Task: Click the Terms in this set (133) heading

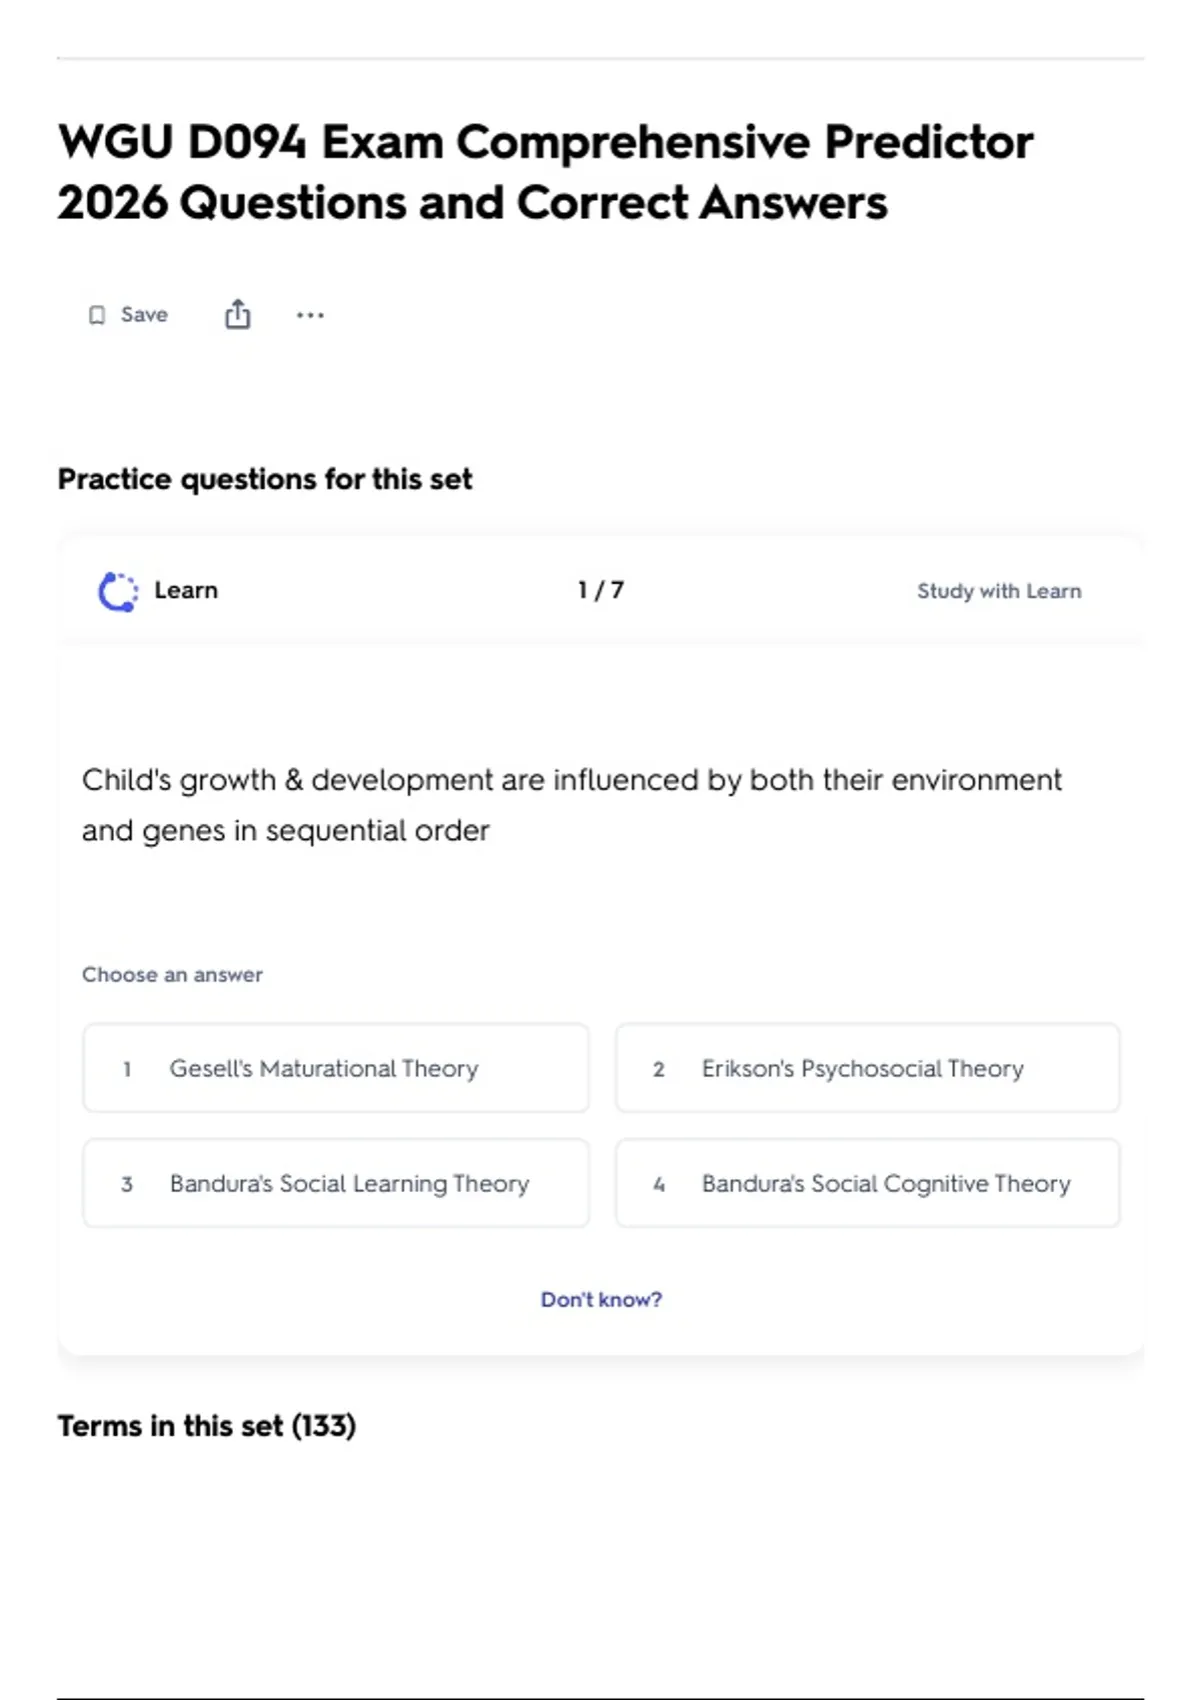Action: point(207,1425)
